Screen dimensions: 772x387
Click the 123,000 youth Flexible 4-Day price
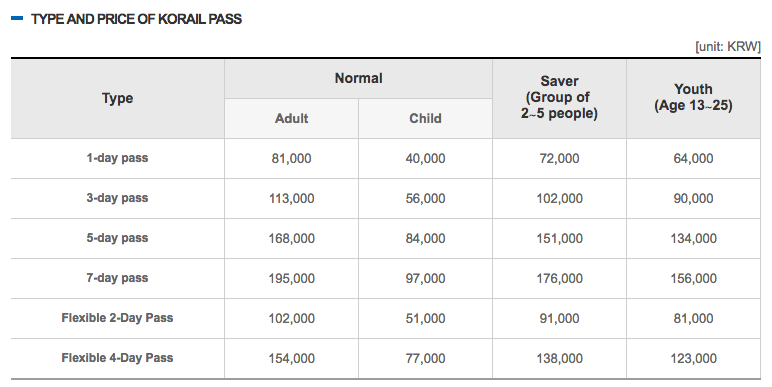693,358
